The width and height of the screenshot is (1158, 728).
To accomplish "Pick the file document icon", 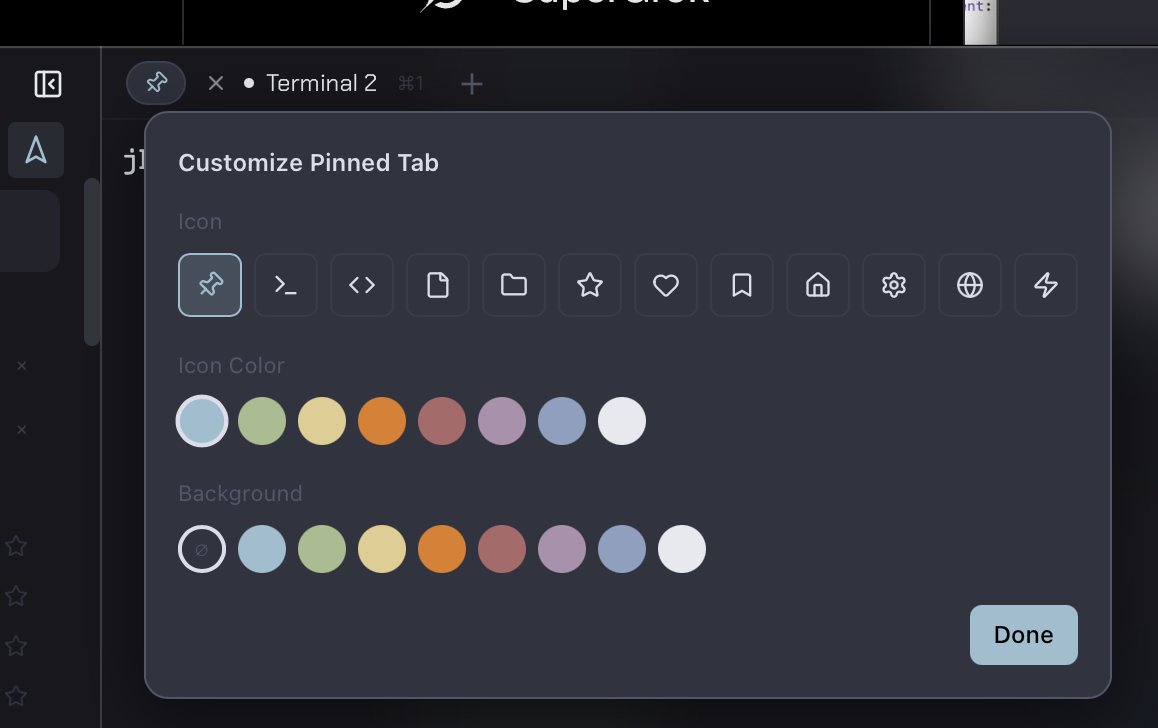I will pyautogui.click(x=438, y=285).
